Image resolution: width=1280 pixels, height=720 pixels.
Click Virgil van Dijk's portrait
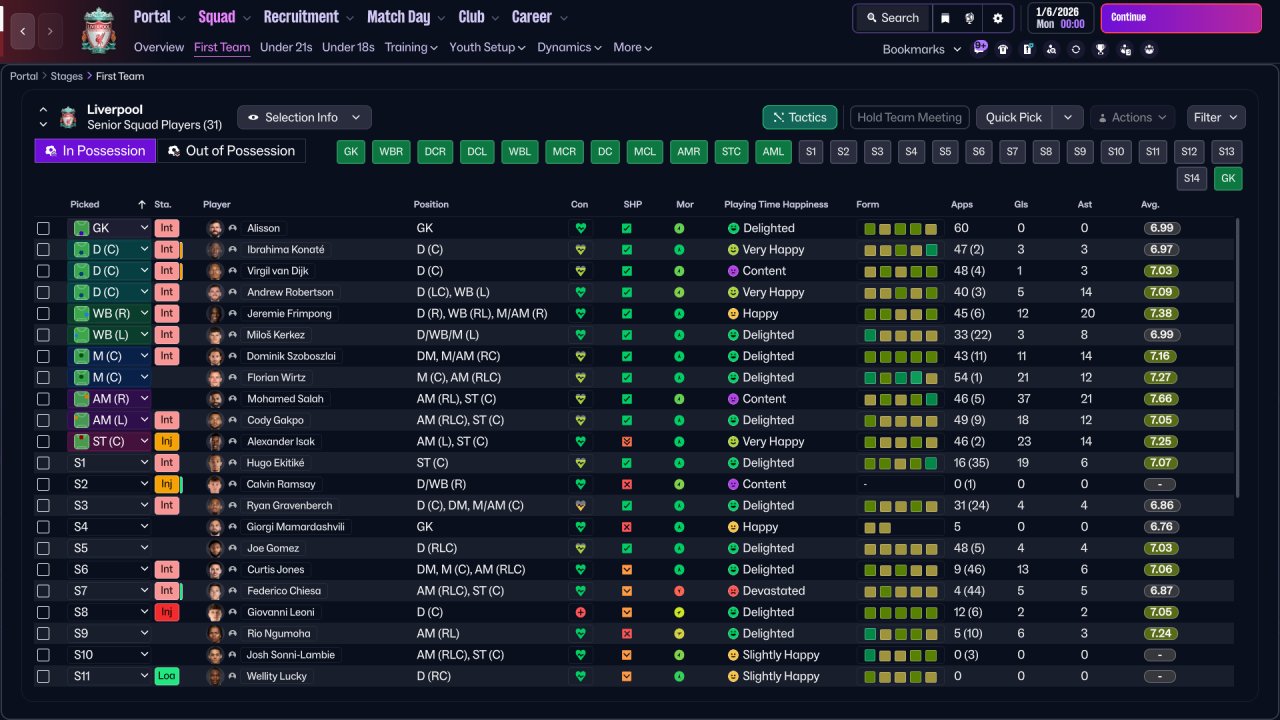214,271
